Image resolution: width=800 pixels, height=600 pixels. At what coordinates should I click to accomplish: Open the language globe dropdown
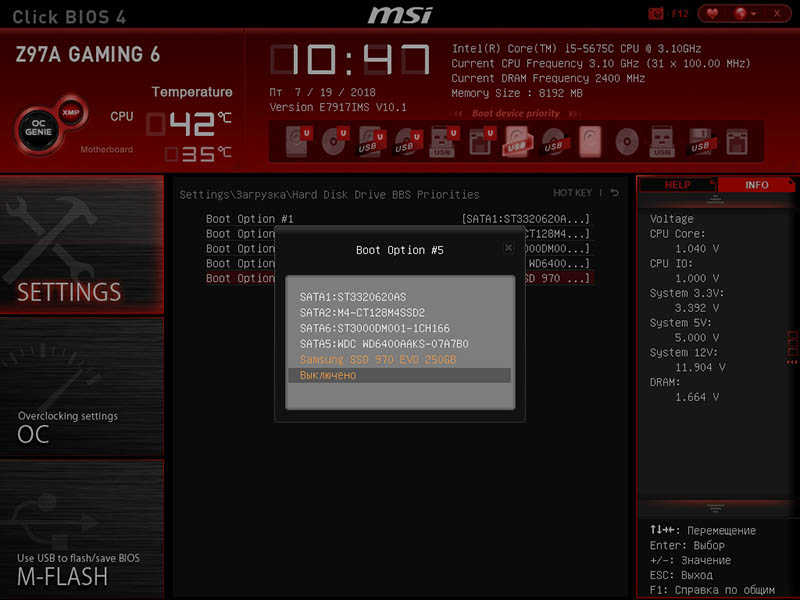point(744,14)
